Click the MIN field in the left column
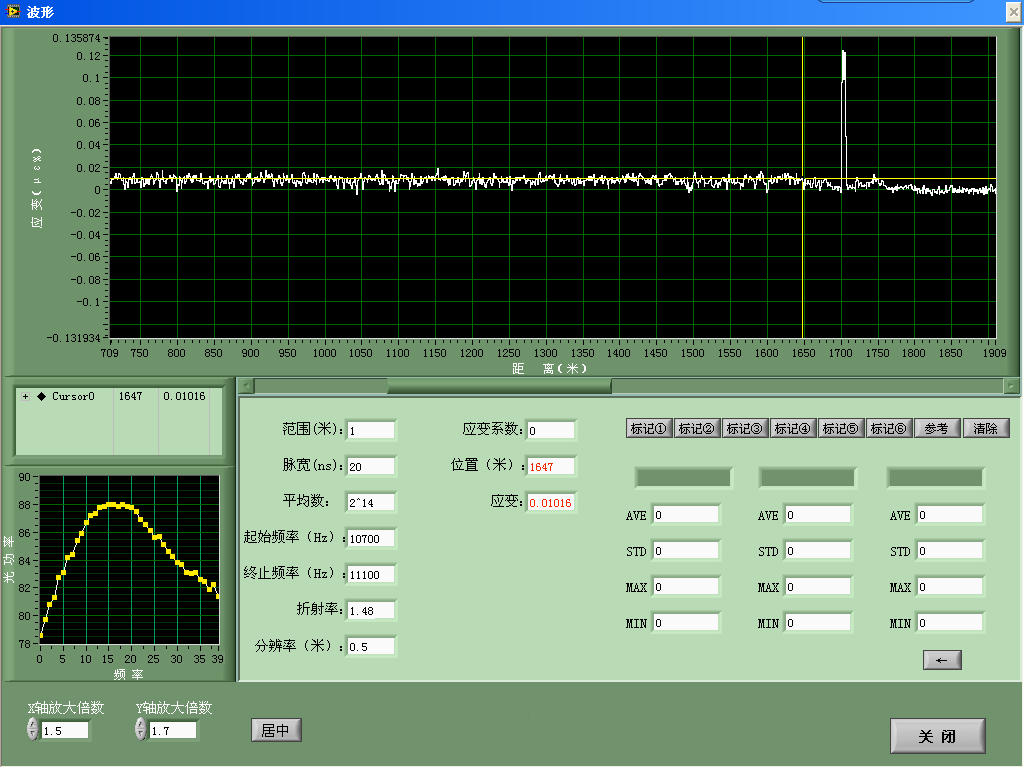 point(686,622)
